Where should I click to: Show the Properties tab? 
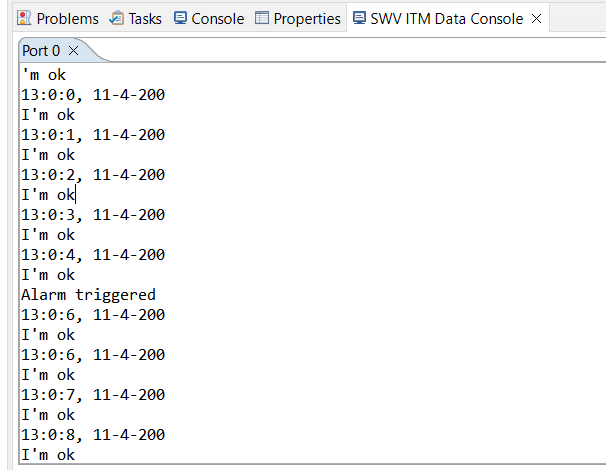pyautogui.click(x=306, y=18)
